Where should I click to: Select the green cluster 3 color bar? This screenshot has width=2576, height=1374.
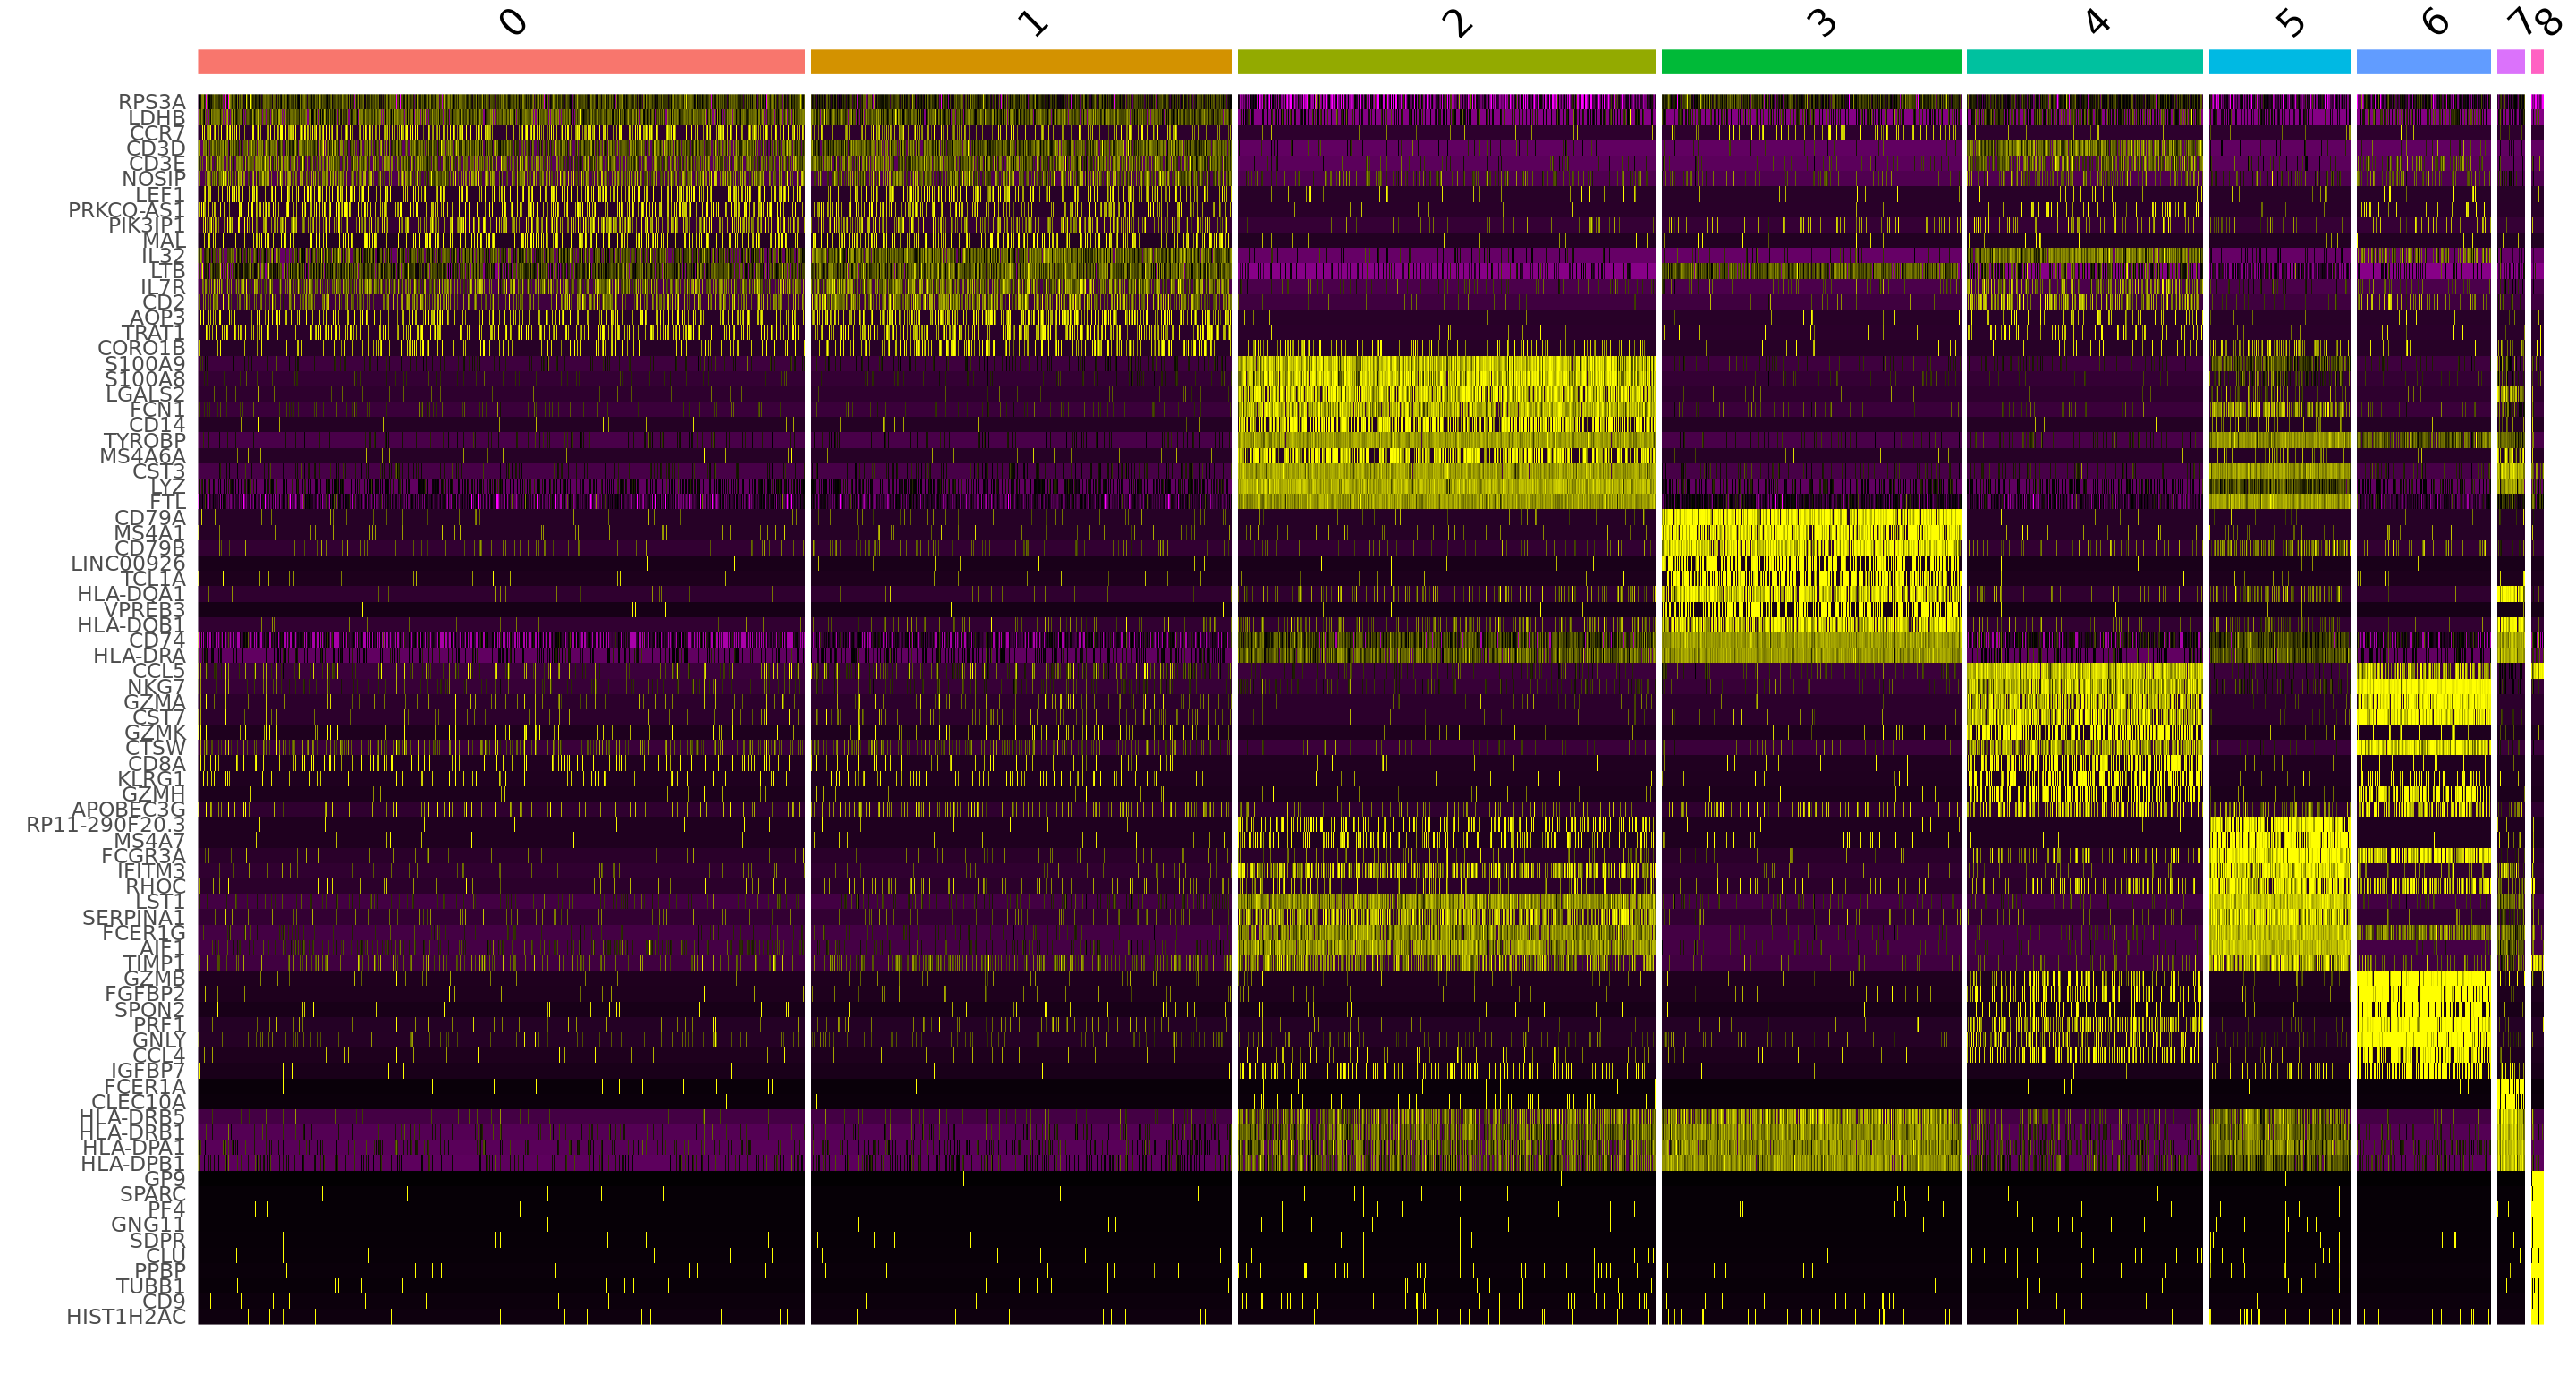[x=1811, y=62]
